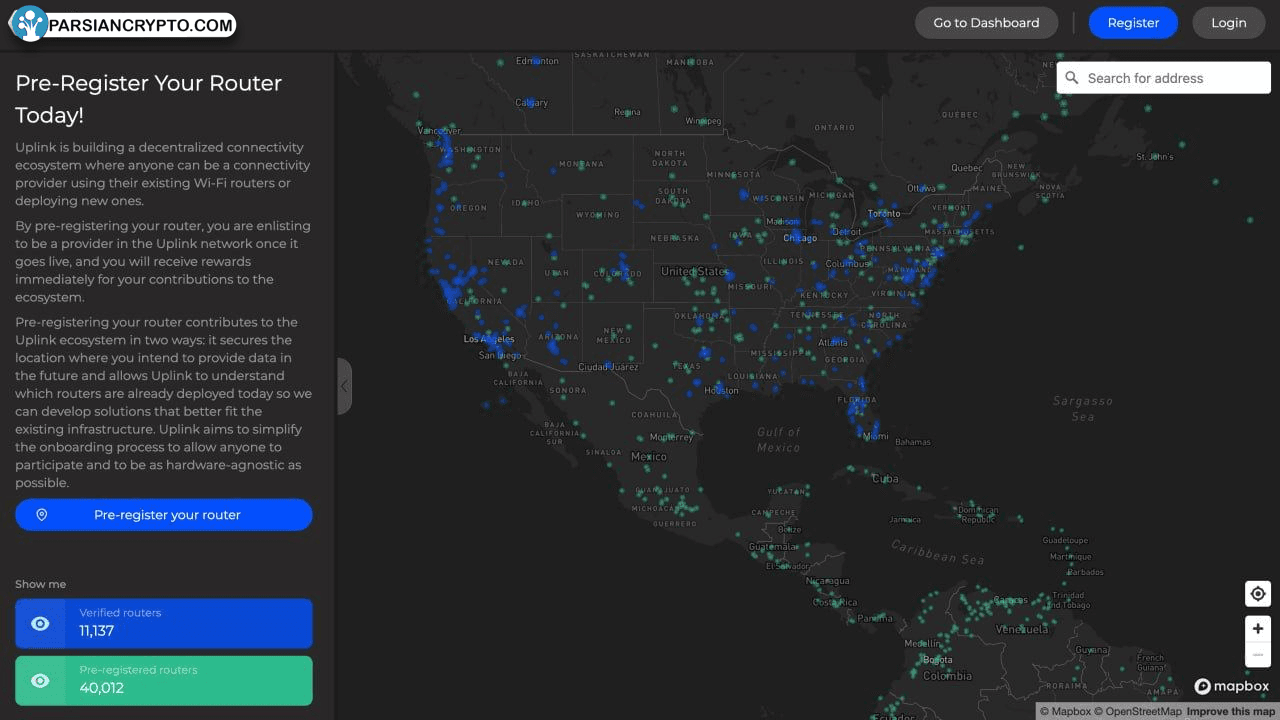Click Cuba label on the map
This screenshot has width=1280, height=720.
click(885, 478)
